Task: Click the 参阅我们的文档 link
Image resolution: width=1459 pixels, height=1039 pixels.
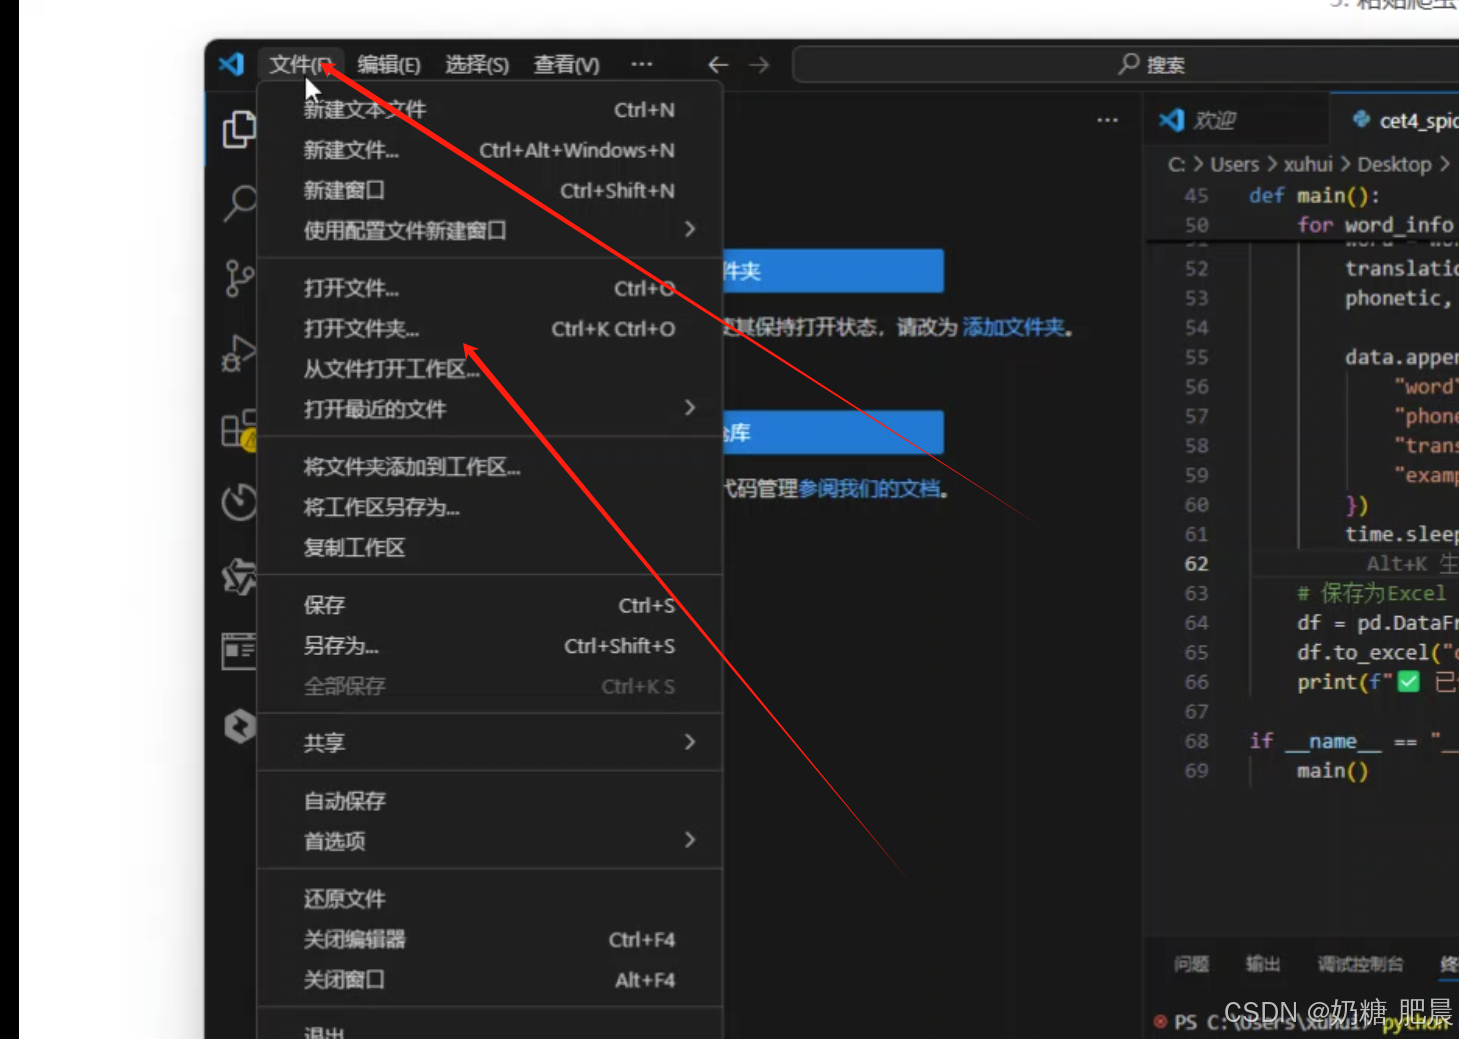Action: [x=869, y=488]
